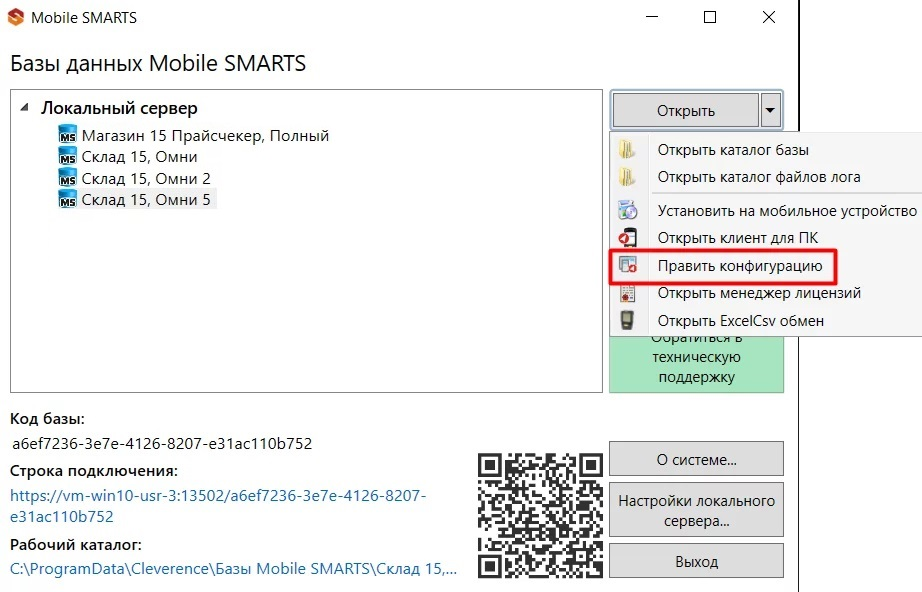Screen dimensions: 922x592
Task: Click database icon beside Склад 15, Омни 2
Action: [x=68, y=178]
